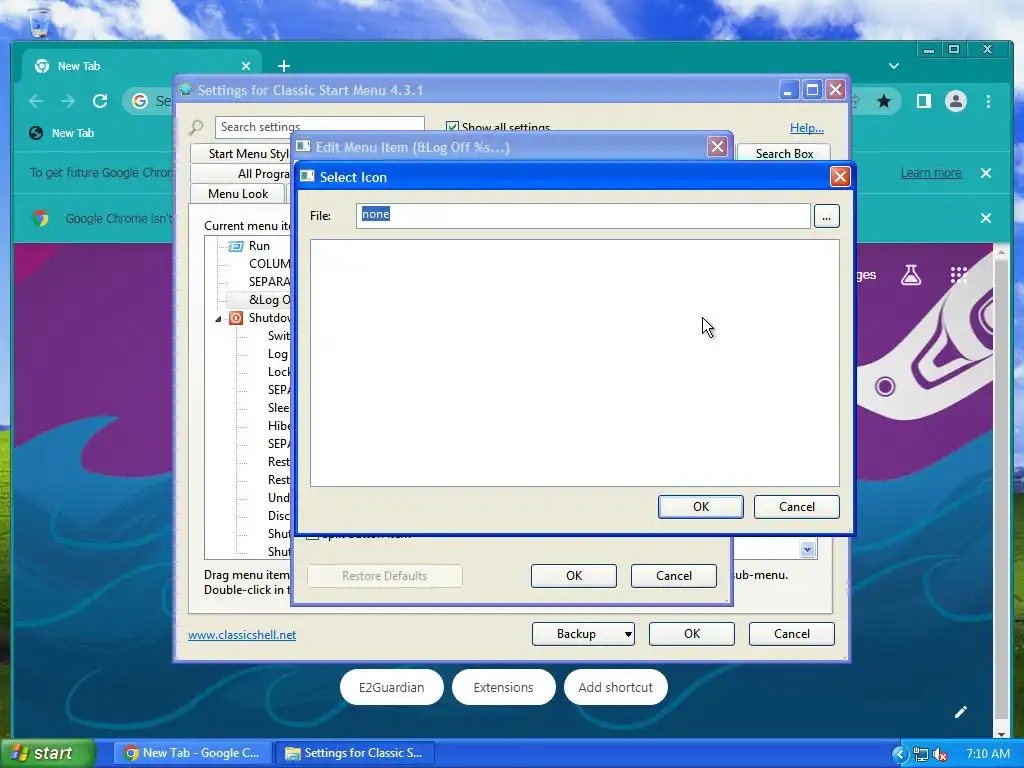Click the network tray icon
The width and height of the screenshot is (1024, 768).
coord(921,754)
